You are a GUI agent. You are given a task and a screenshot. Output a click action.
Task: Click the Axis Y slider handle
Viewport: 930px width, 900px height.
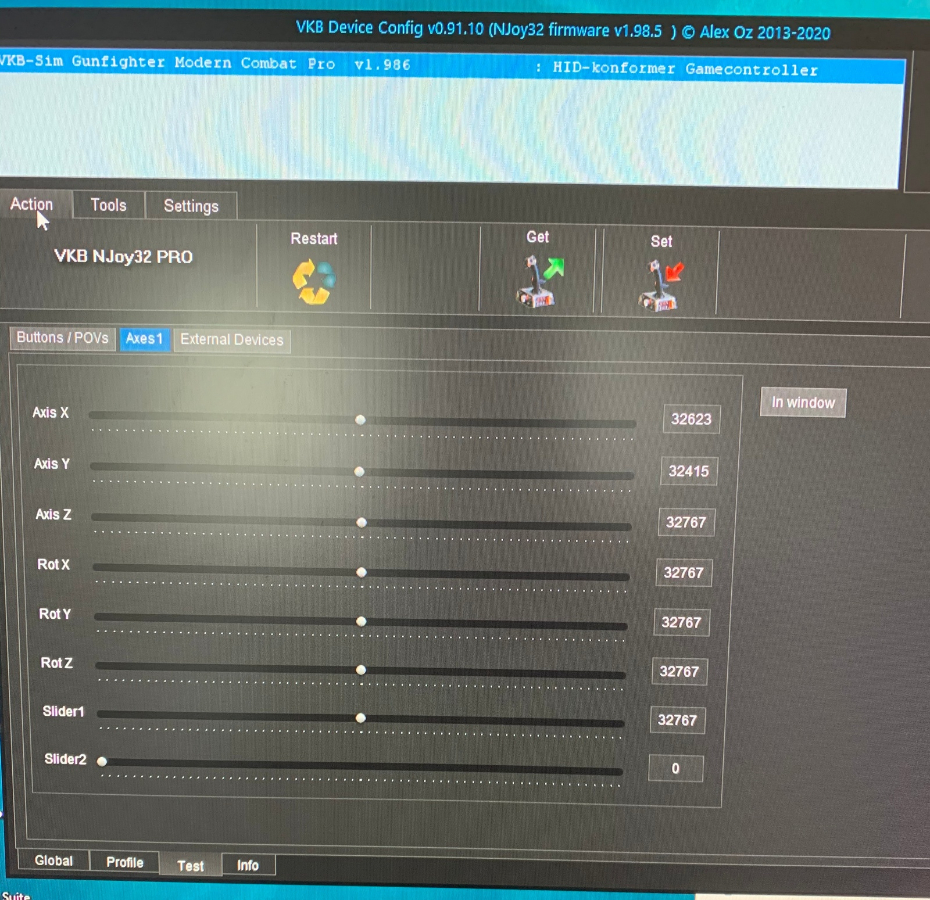(x=359, y=472)
